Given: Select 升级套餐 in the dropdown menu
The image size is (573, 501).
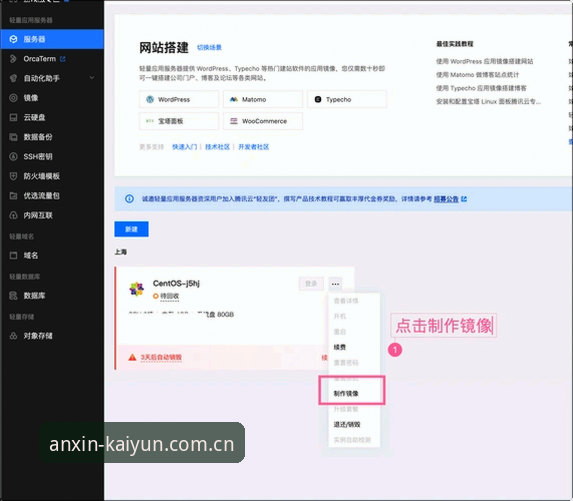Looking at the screenshot, I should point(346,409).
